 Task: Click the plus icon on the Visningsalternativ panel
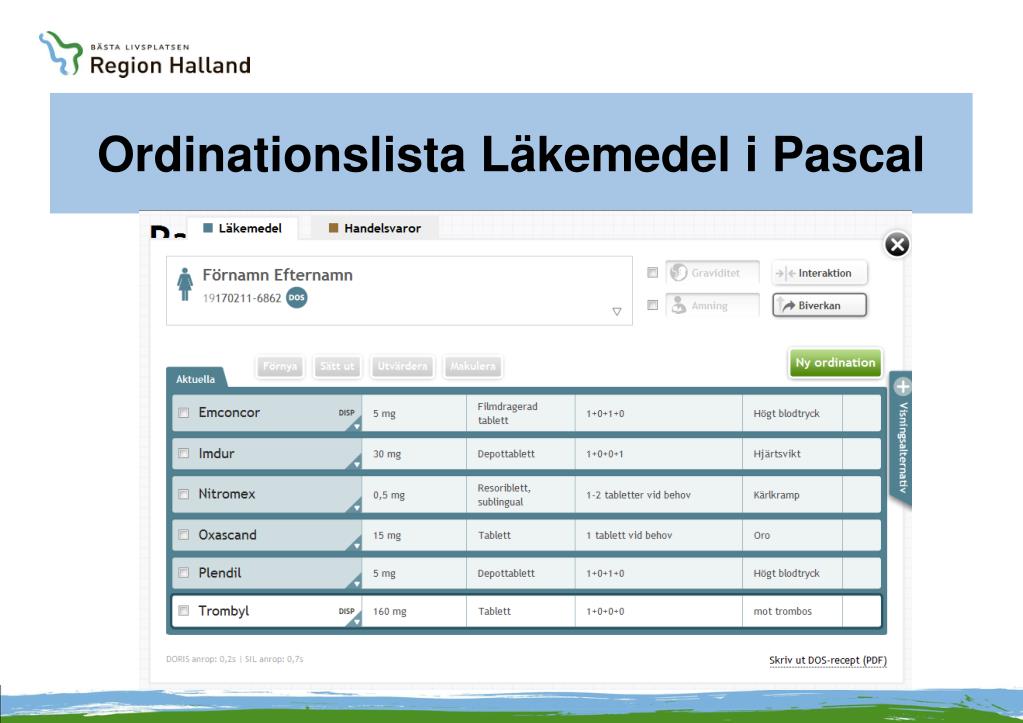coord(902,387)
